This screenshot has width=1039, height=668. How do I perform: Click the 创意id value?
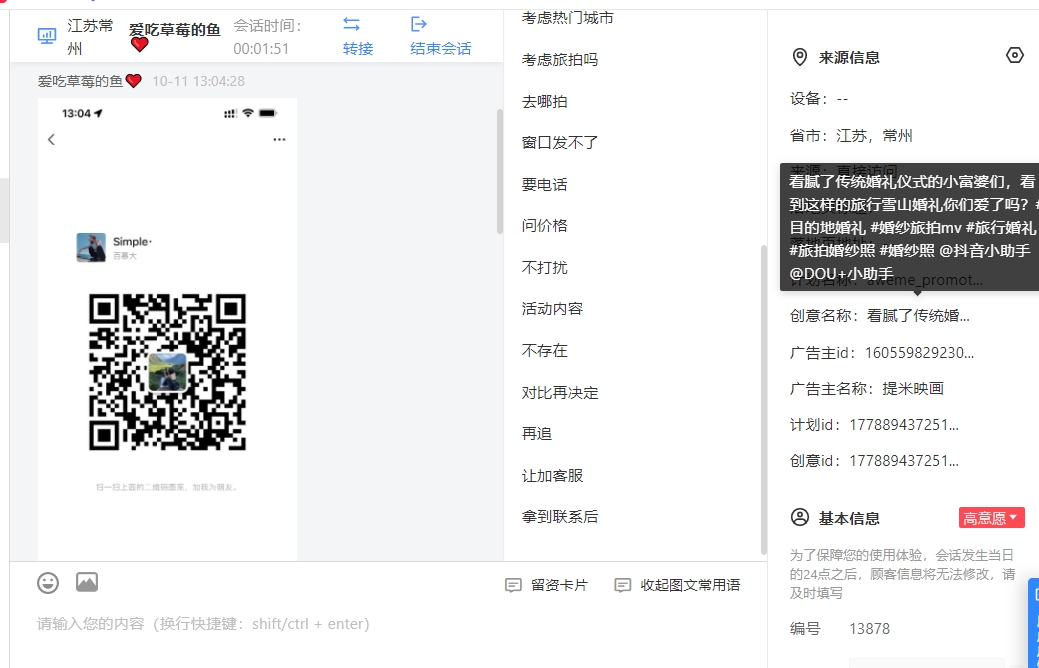pyautogui.click(x=904, y=461)
